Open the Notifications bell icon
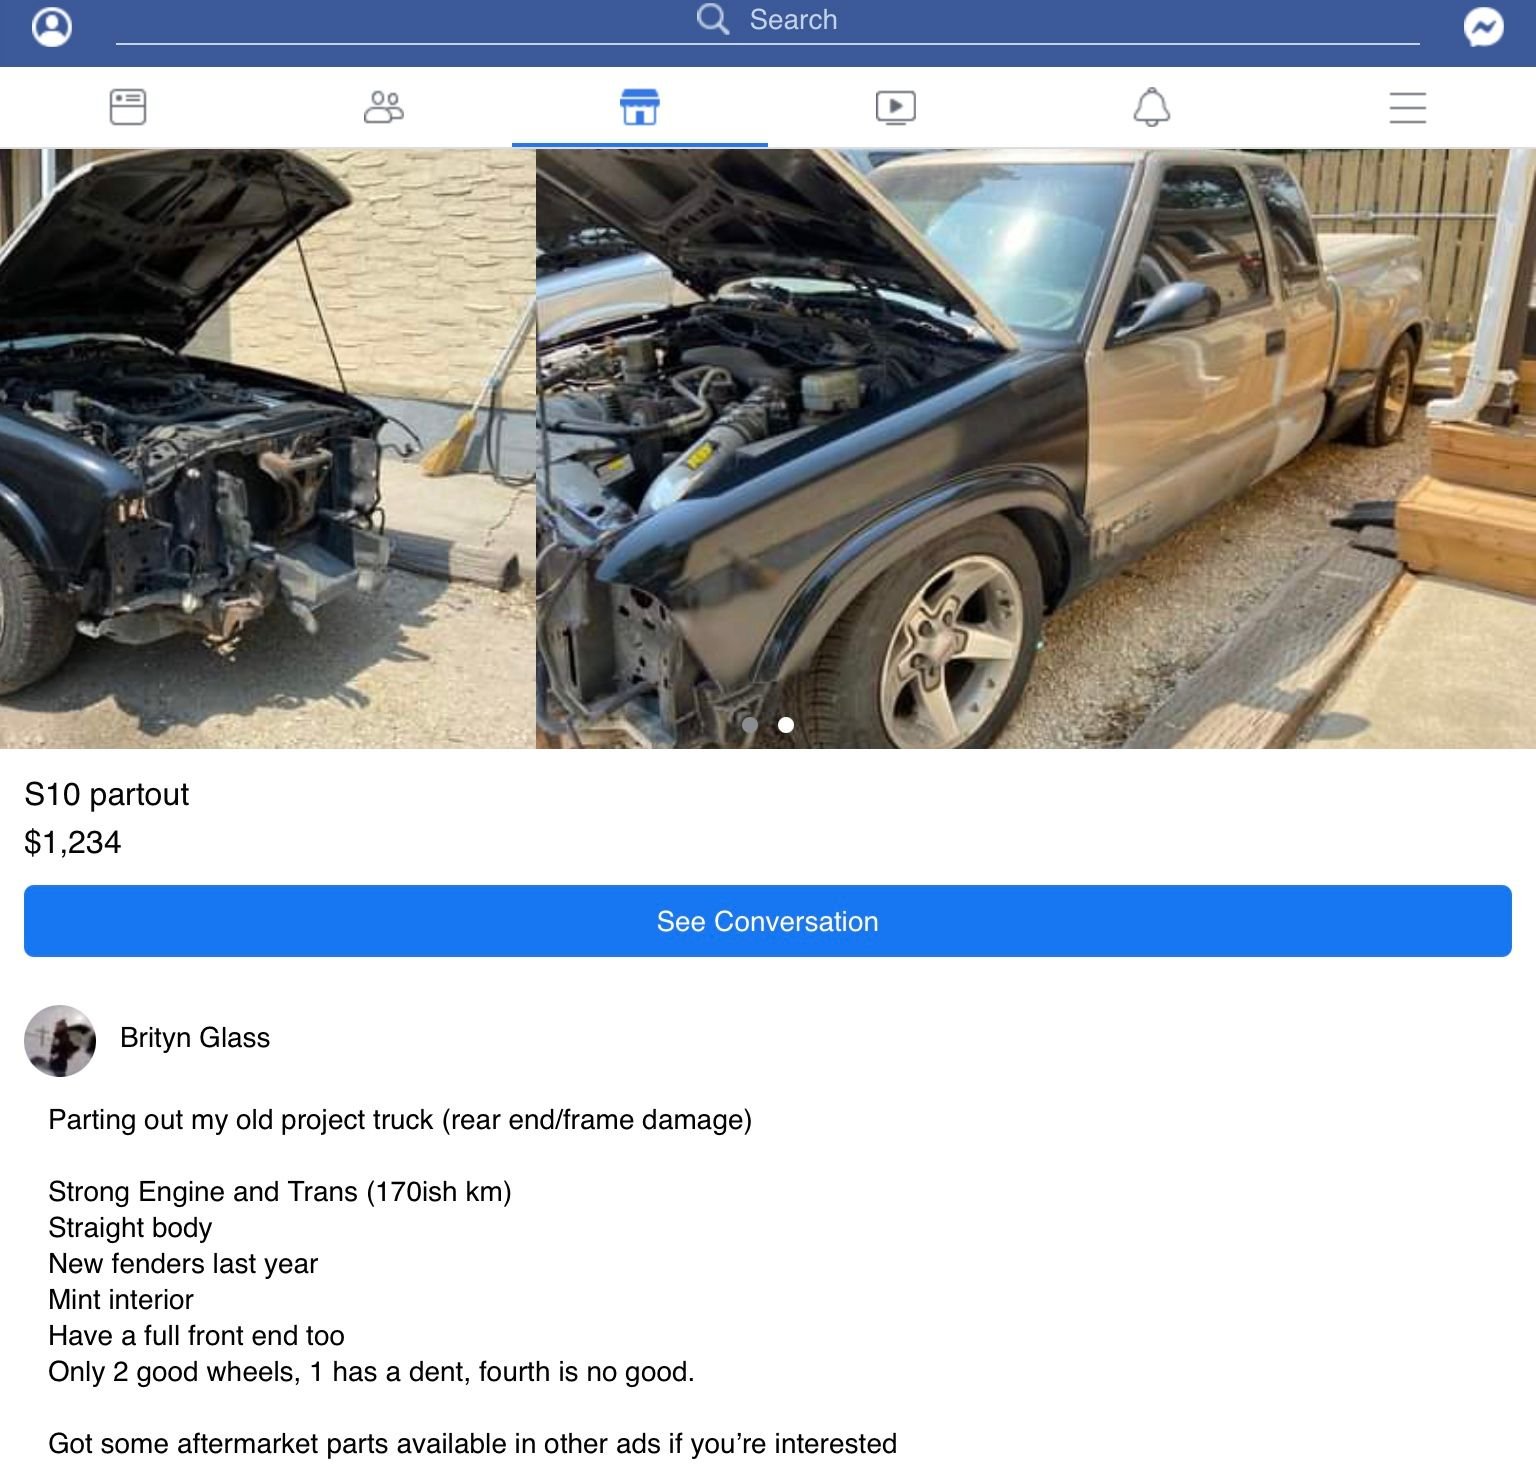This screenshot has width=1536, height=1478. [x=1152, y=107]
